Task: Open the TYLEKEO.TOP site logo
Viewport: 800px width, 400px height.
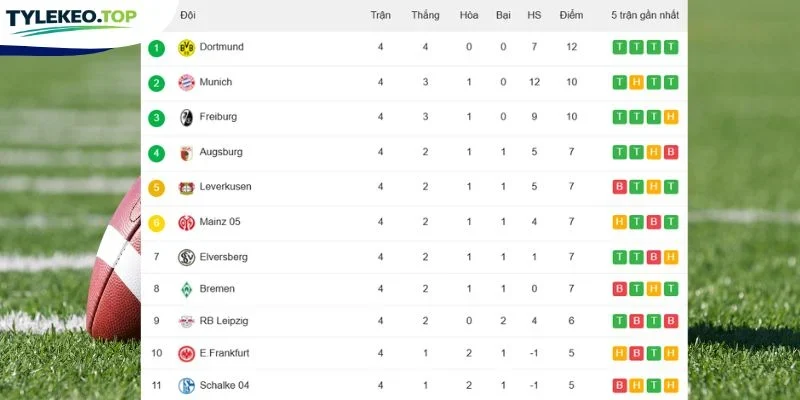Action: pos(71,21)
